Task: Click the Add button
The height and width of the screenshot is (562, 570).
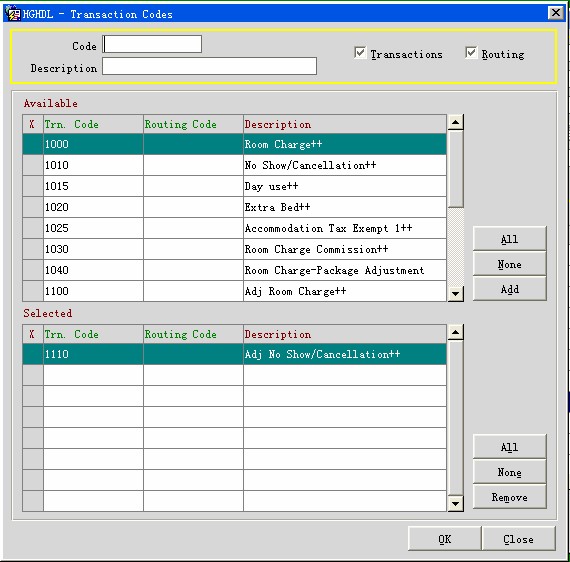Action: [509, 289]
